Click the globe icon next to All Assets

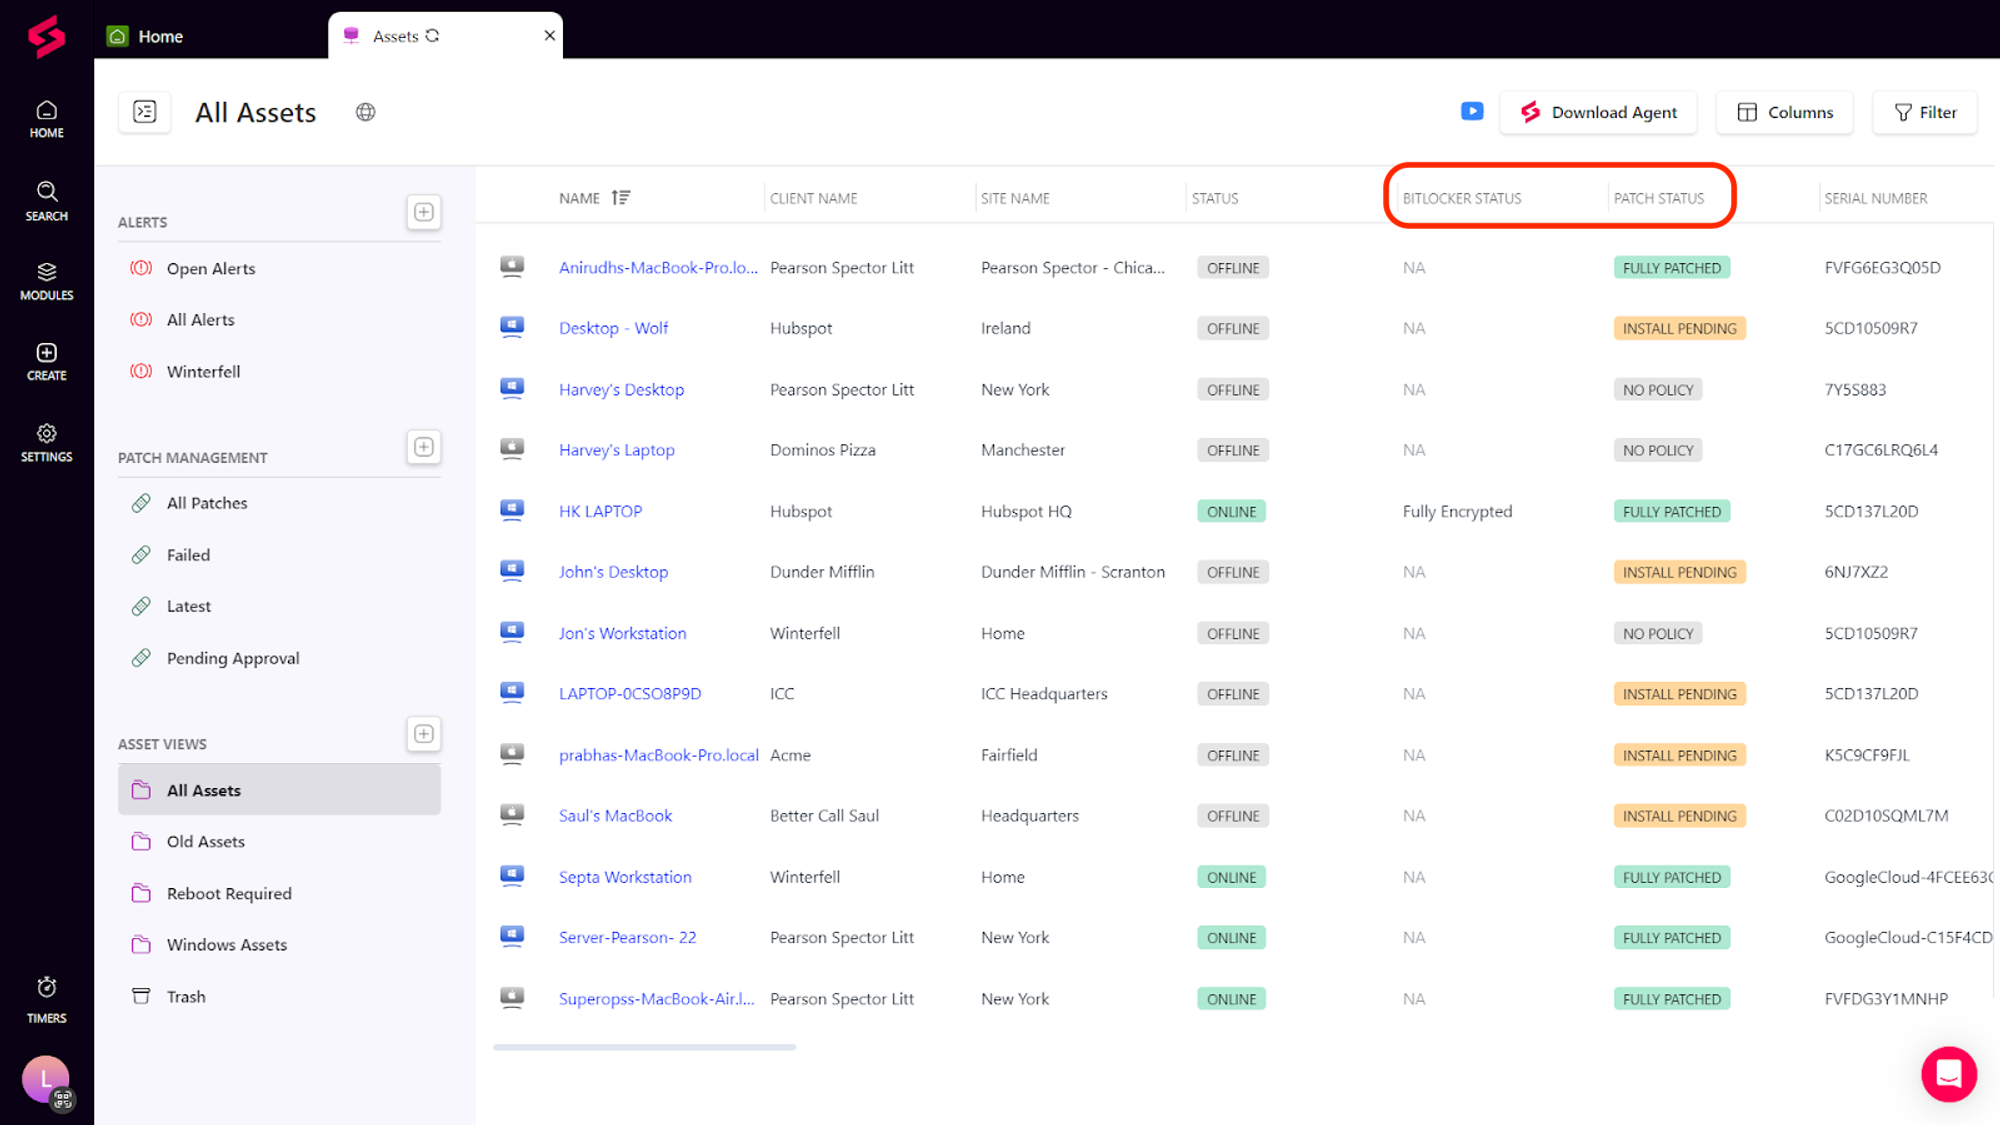(x=366, y=112)
